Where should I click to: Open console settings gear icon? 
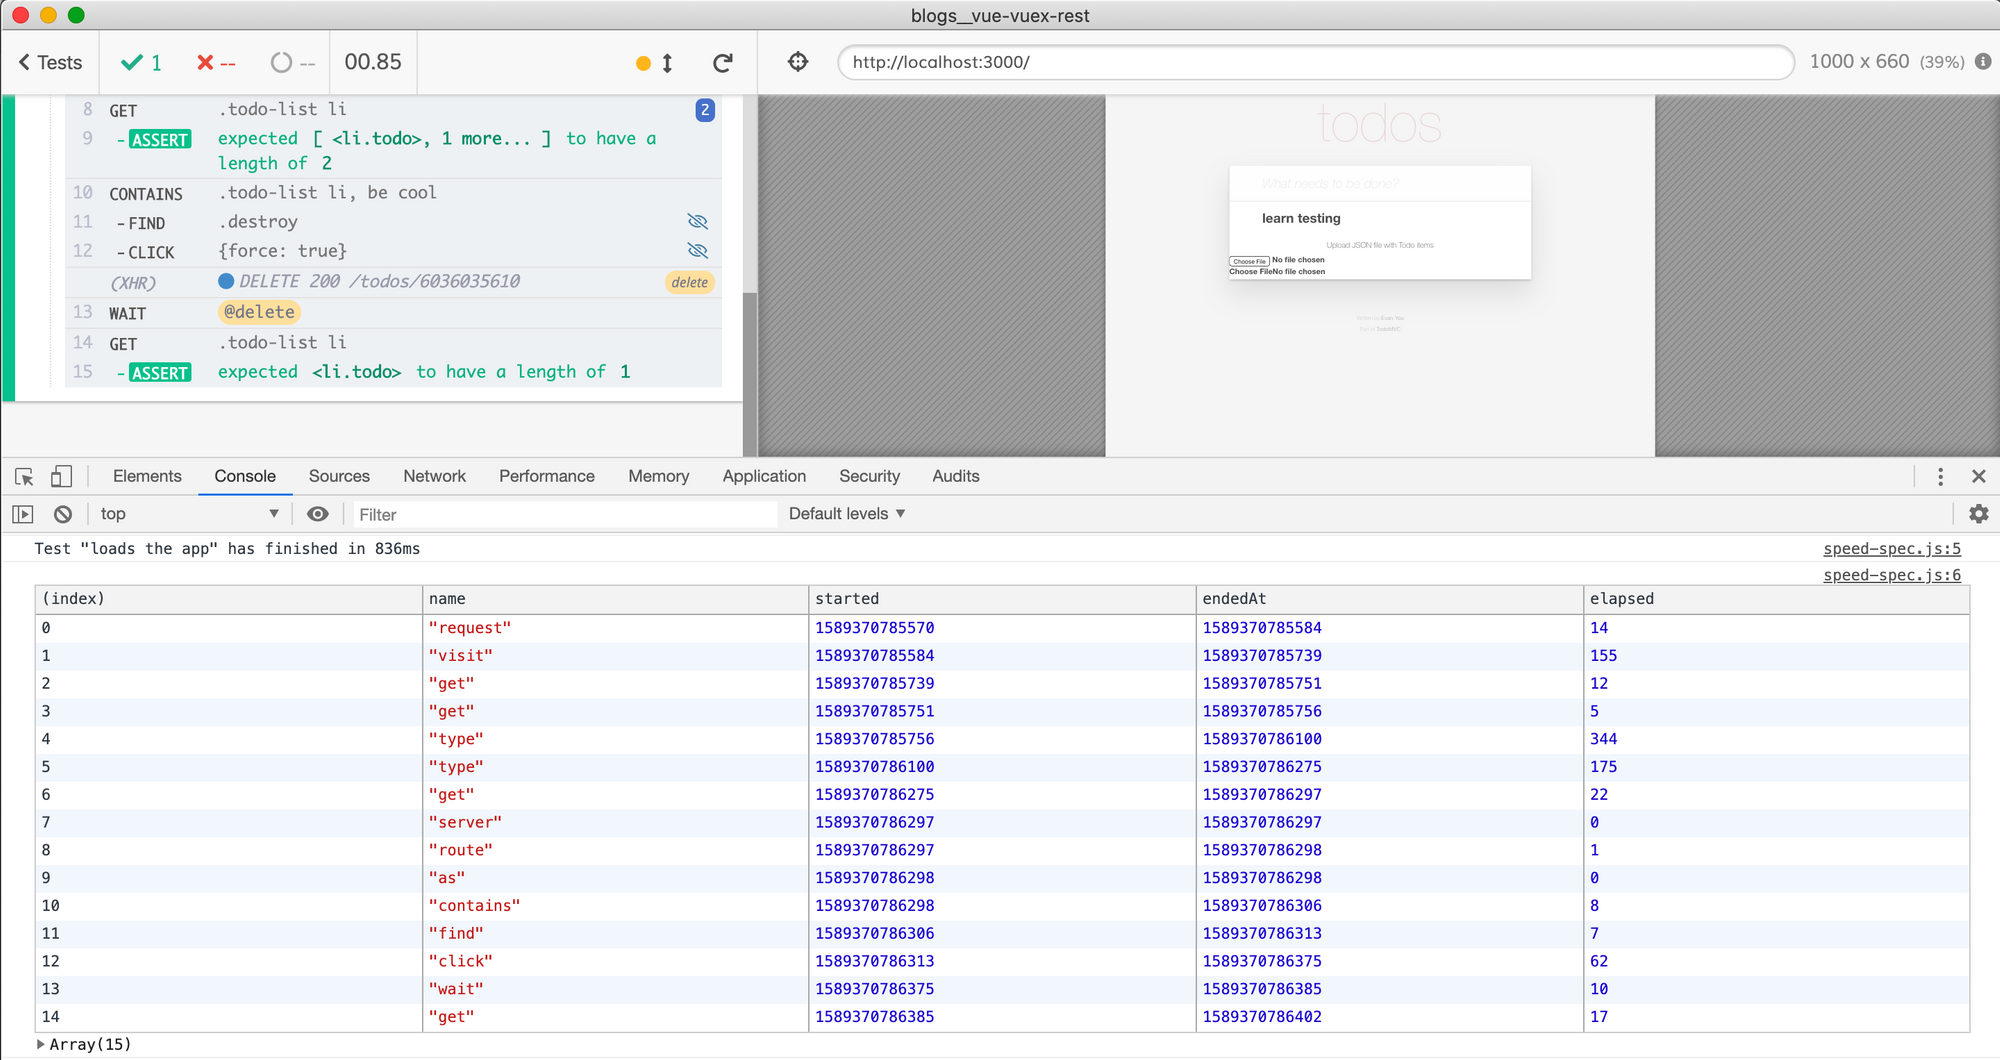[1978, 514]
